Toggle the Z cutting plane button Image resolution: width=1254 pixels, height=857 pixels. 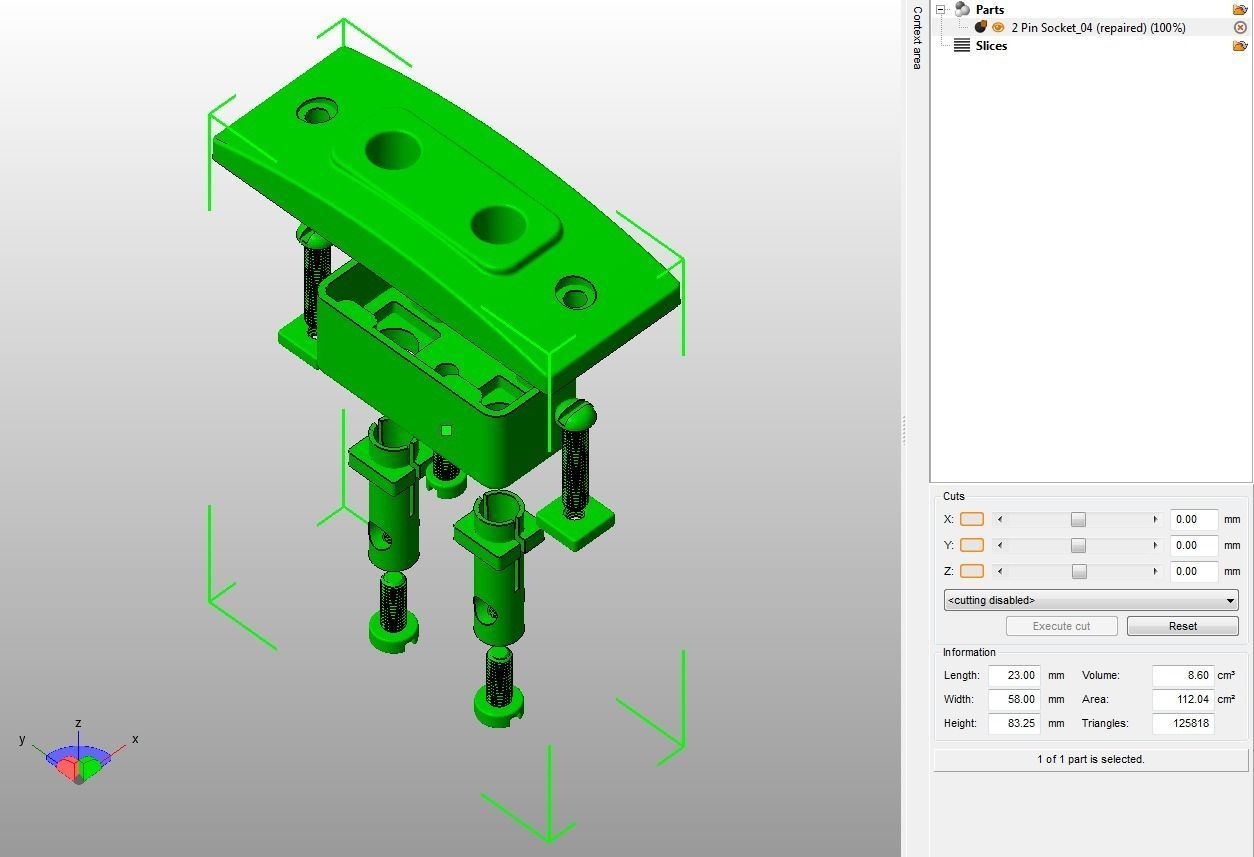point(972,571)
